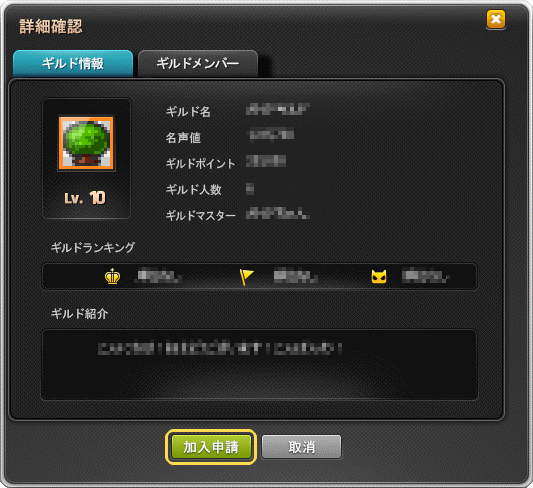Switch to the ギルドメンバー tab
The height and width of the screenshot is (488, 533).
pyautogui.click(x=198, y=64)
